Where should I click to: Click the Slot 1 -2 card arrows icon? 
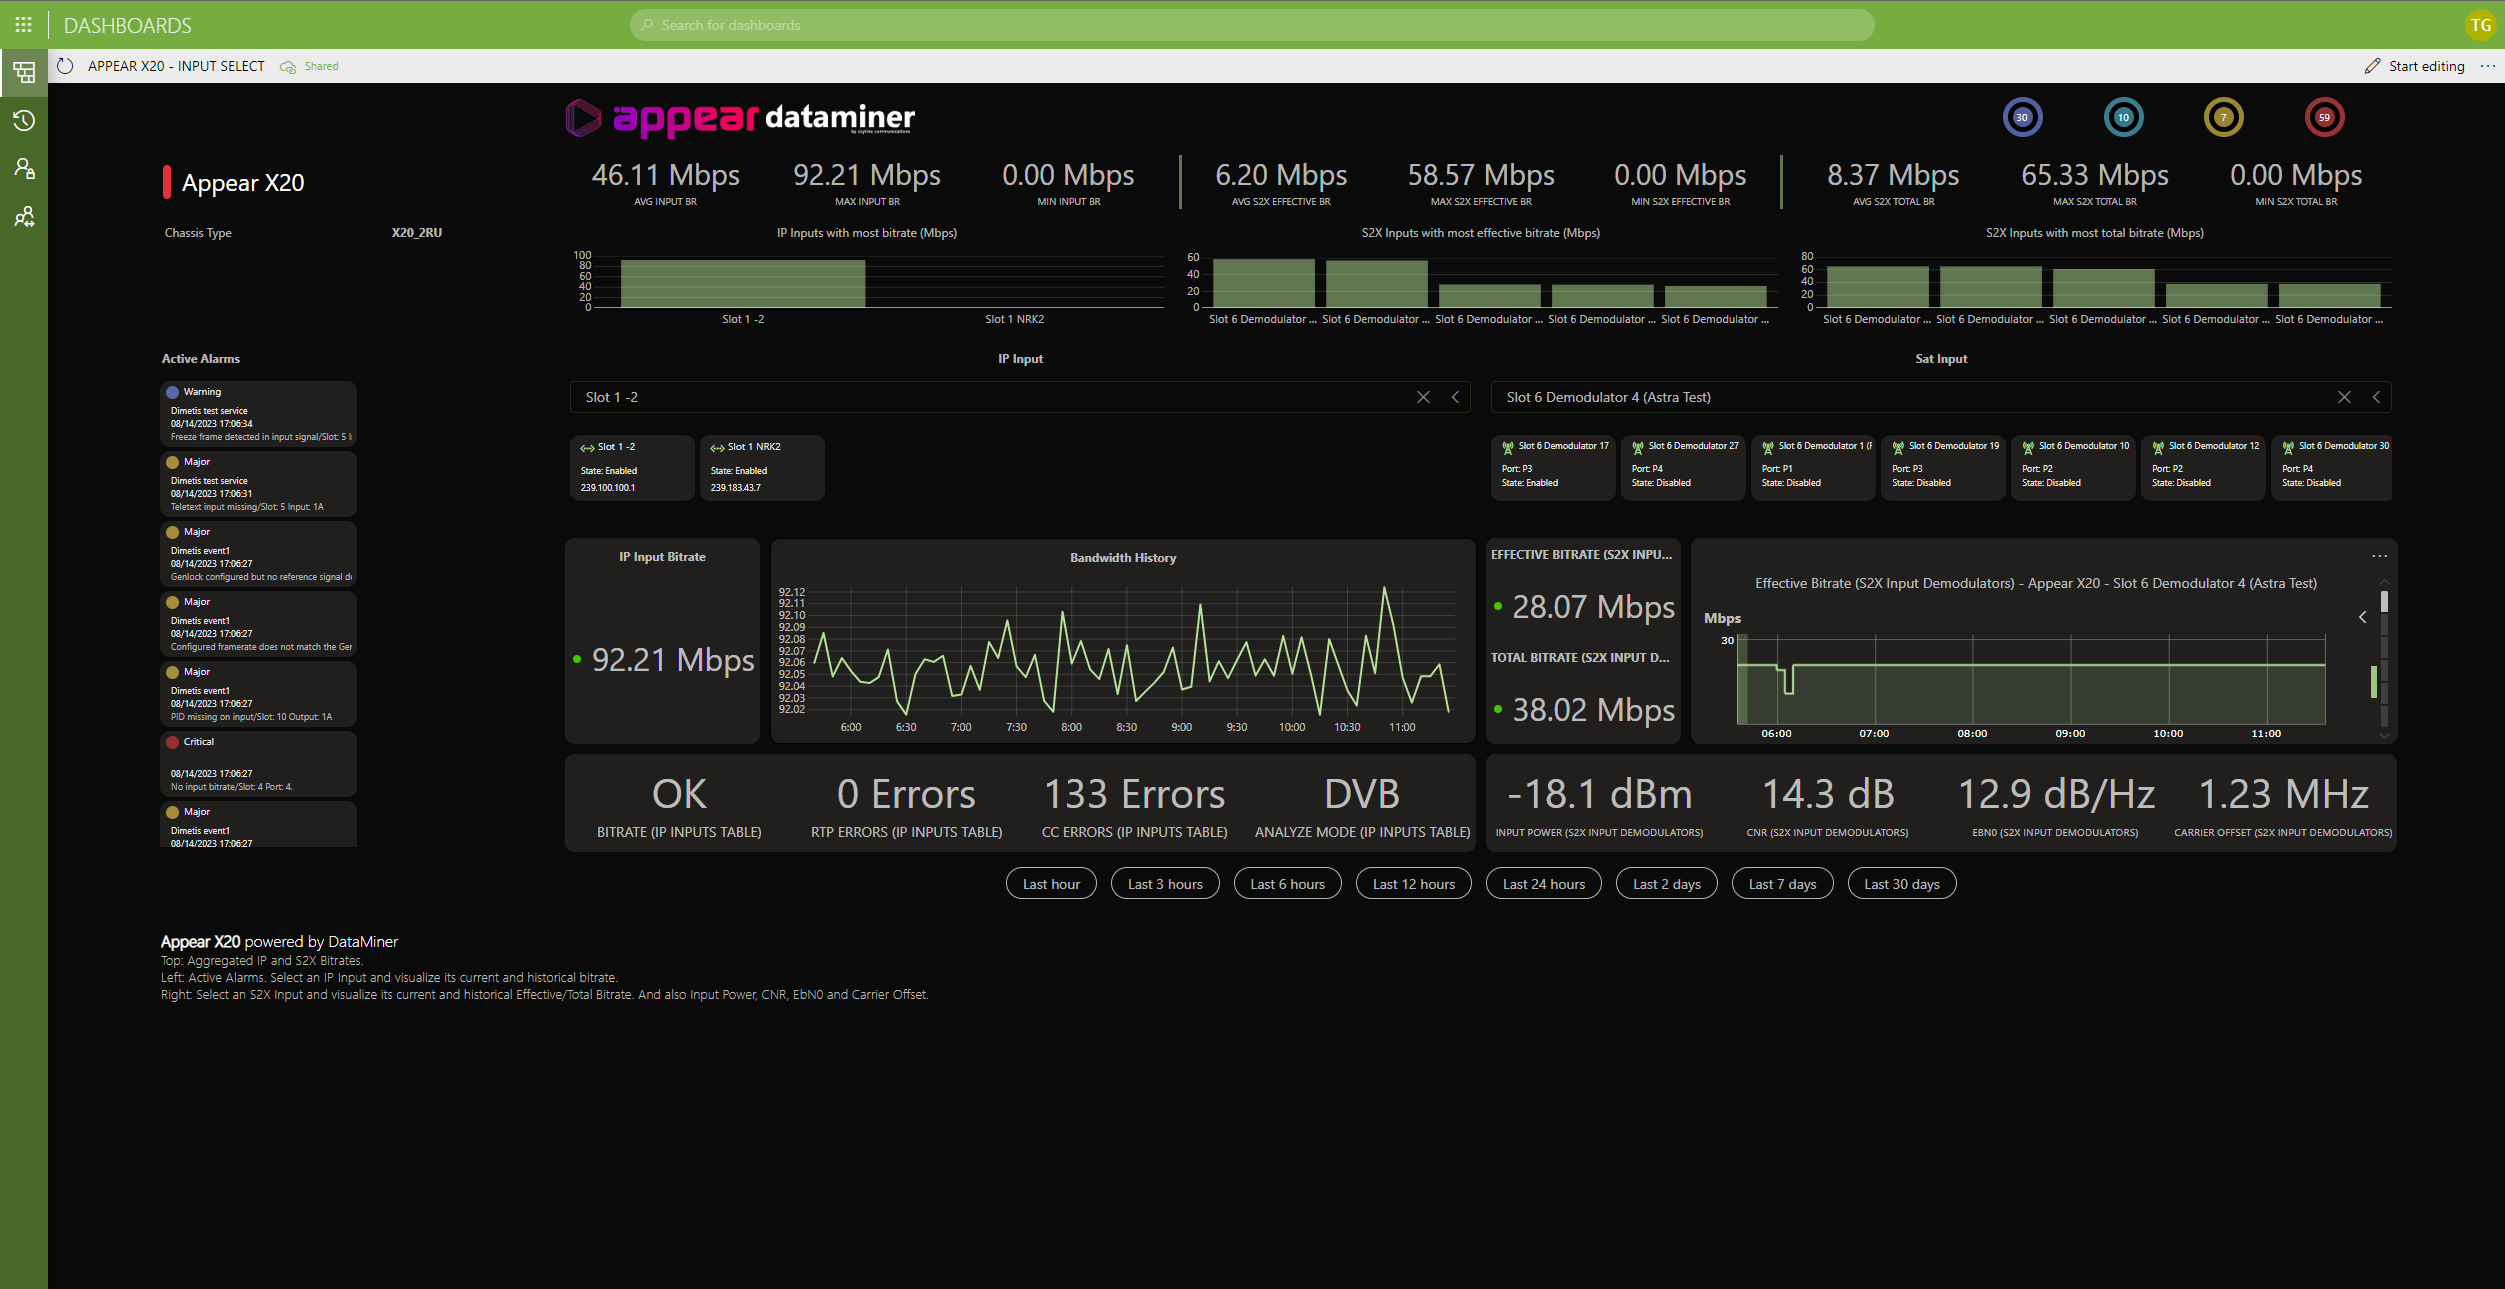point(587,448)
